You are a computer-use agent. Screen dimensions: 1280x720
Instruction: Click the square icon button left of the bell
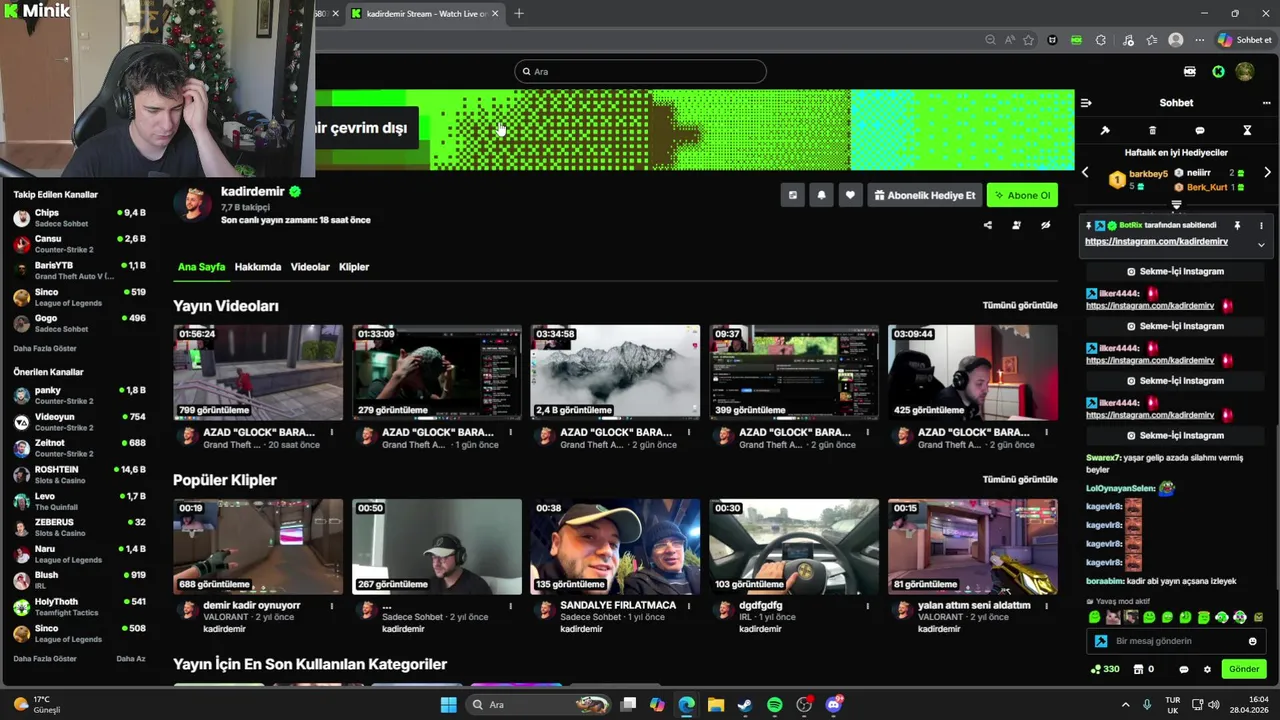click(792, 195)
